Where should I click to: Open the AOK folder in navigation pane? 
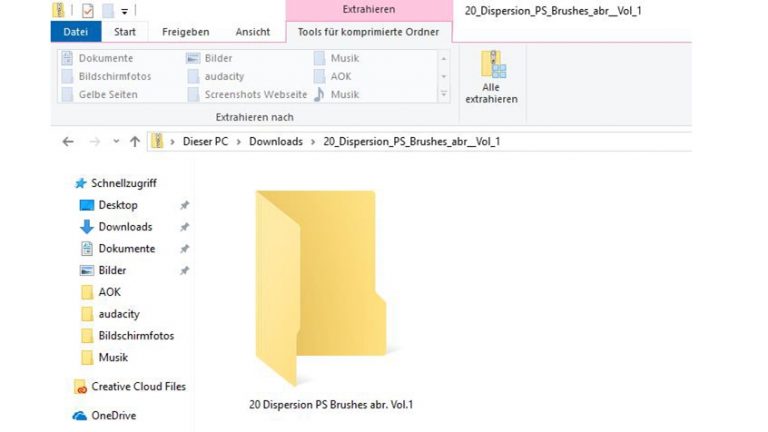(109, 292)
